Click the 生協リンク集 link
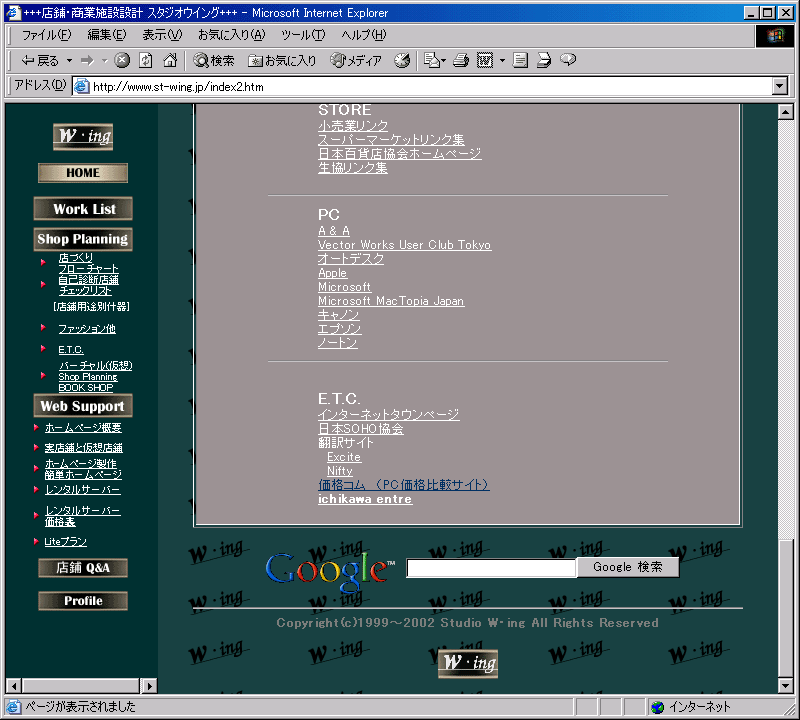 pyautogui.click(x=353, y=168)
